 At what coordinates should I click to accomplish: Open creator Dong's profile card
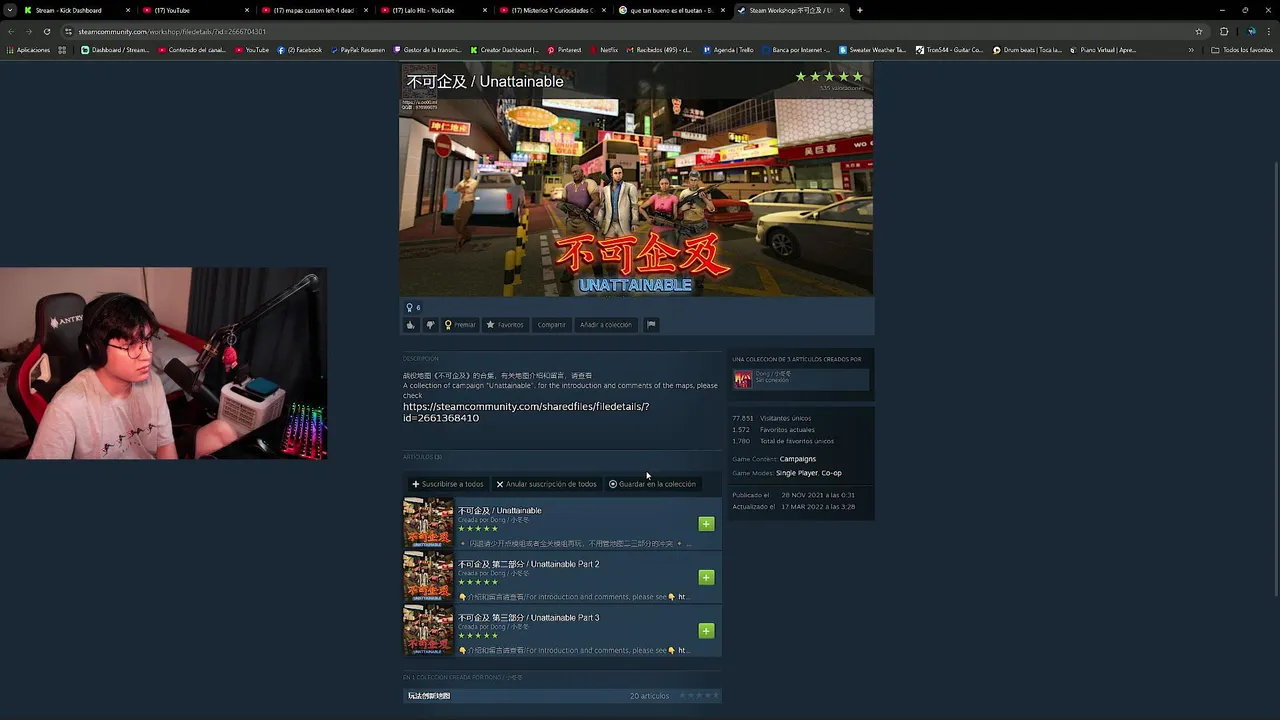pyautogui.click(x=800, y=378)
